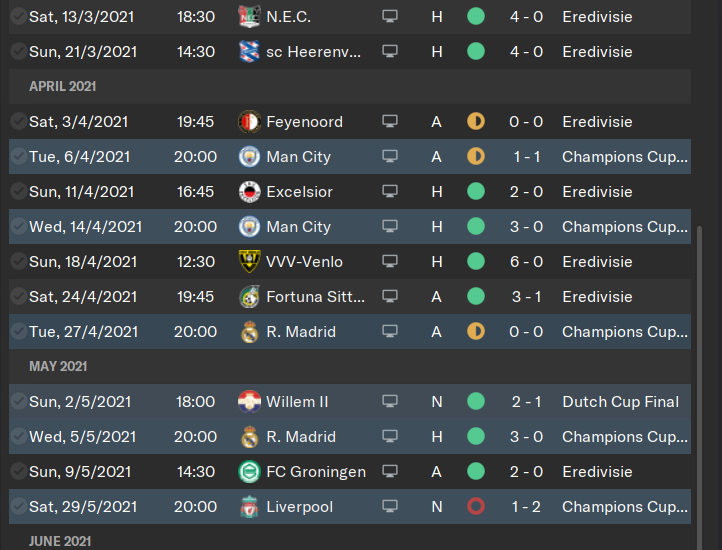Click the red loss indicator for Liverpool match
This screenshot has width=722, height=550.
(476, 507)
